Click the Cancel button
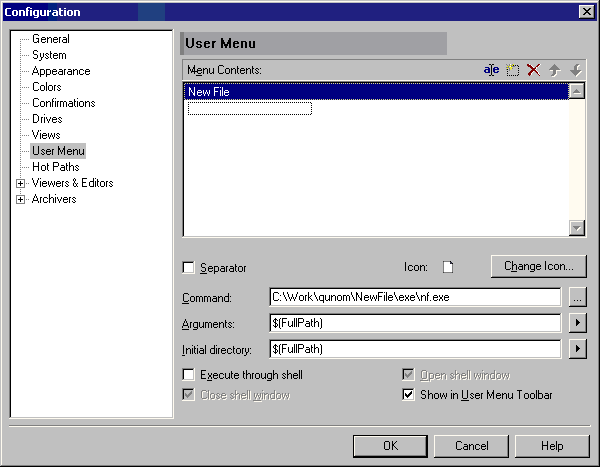 471,446
